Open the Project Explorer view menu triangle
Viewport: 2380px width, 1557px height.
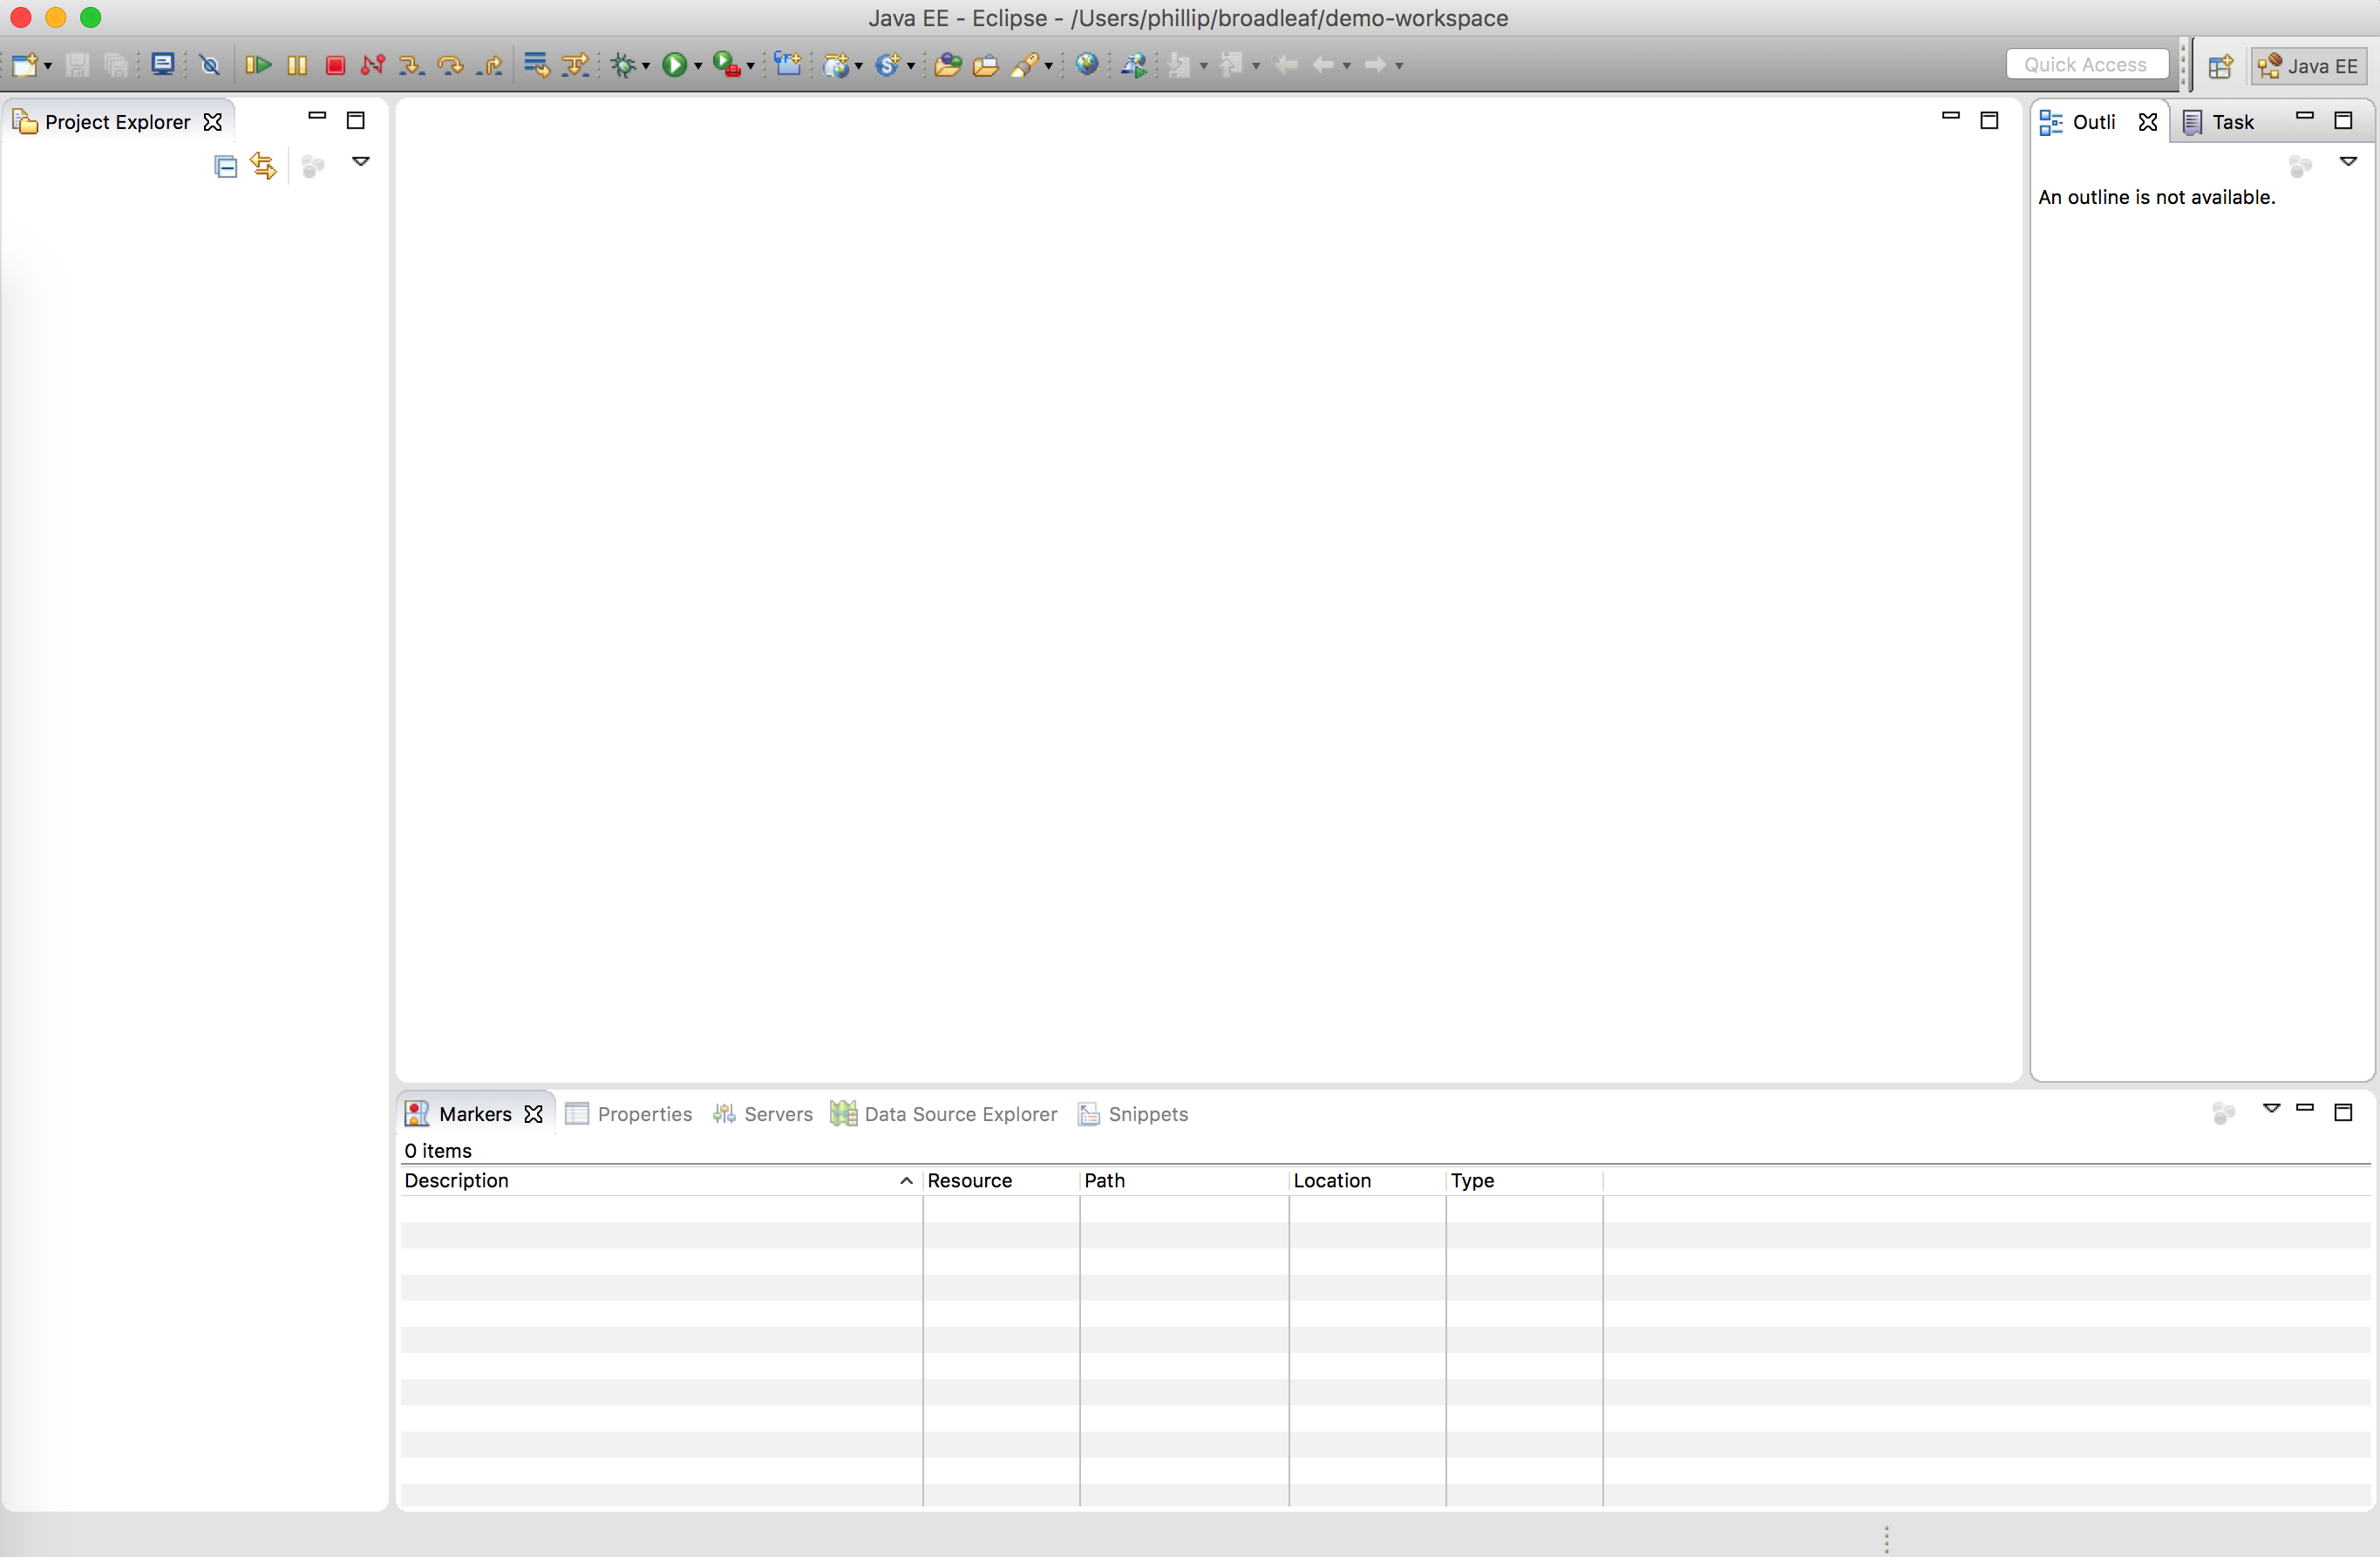point(361,162)
